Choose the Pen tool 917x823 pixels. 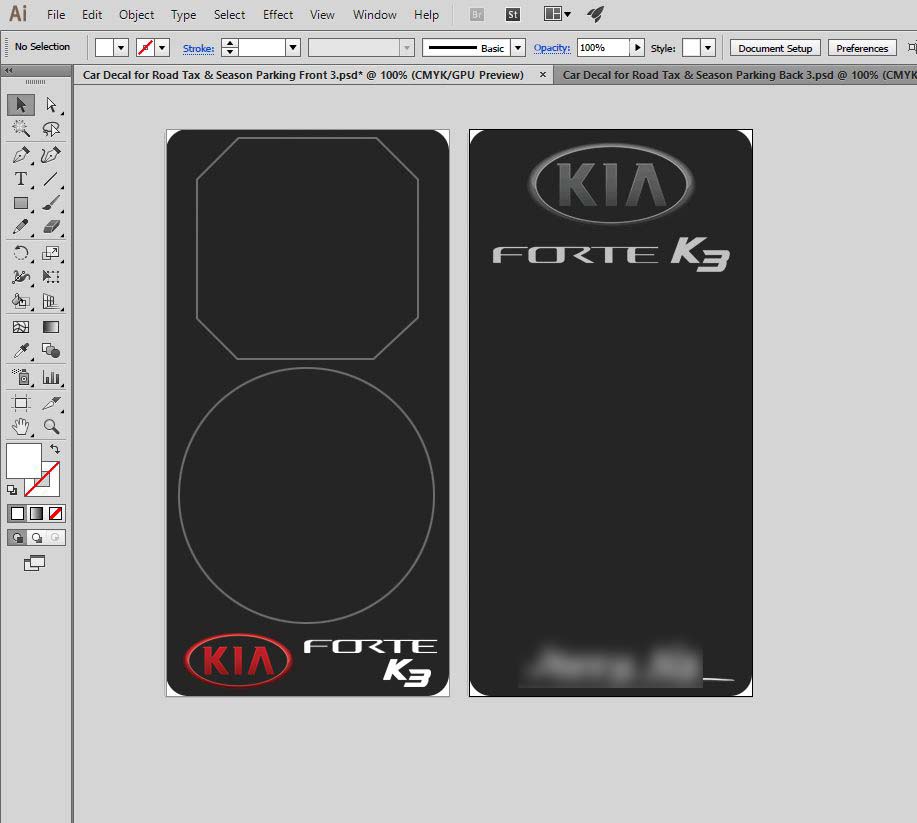[x=20, y=155]
